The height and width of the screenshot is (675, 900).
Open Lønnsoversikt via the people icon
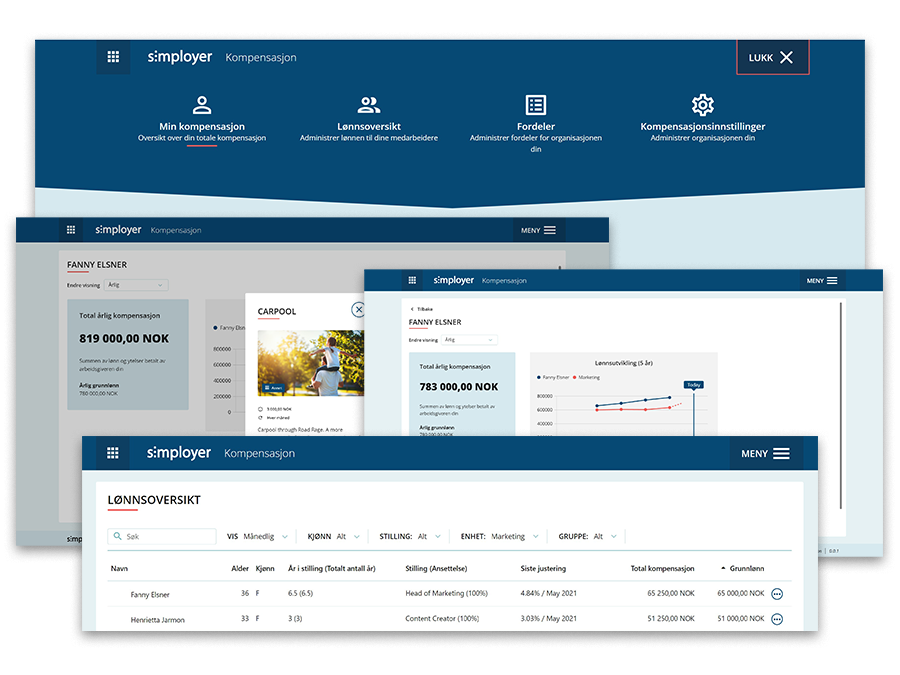pos(369,105)
